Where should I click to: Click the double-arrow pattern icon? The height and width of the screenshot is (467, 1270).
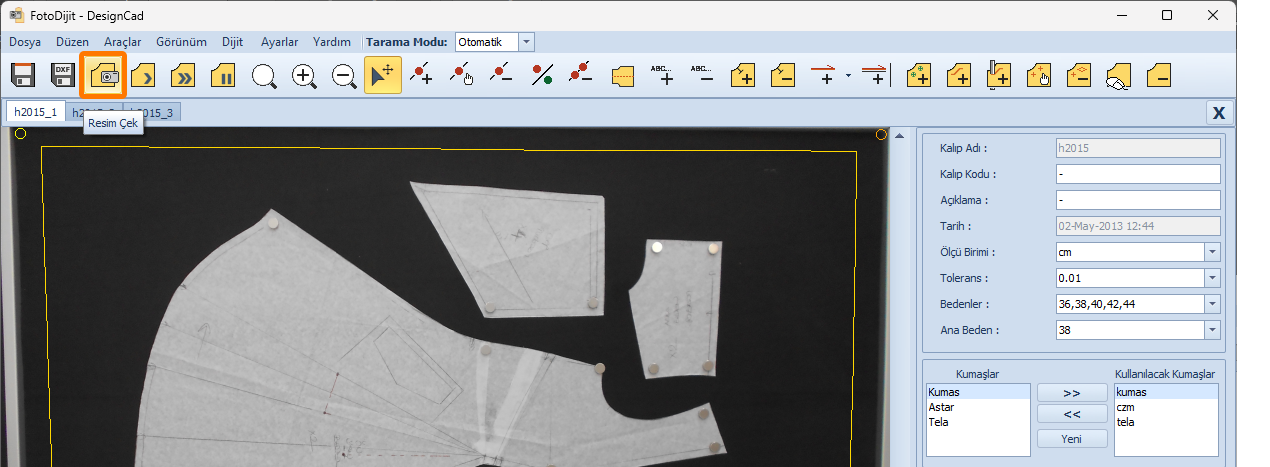(183, 76)
